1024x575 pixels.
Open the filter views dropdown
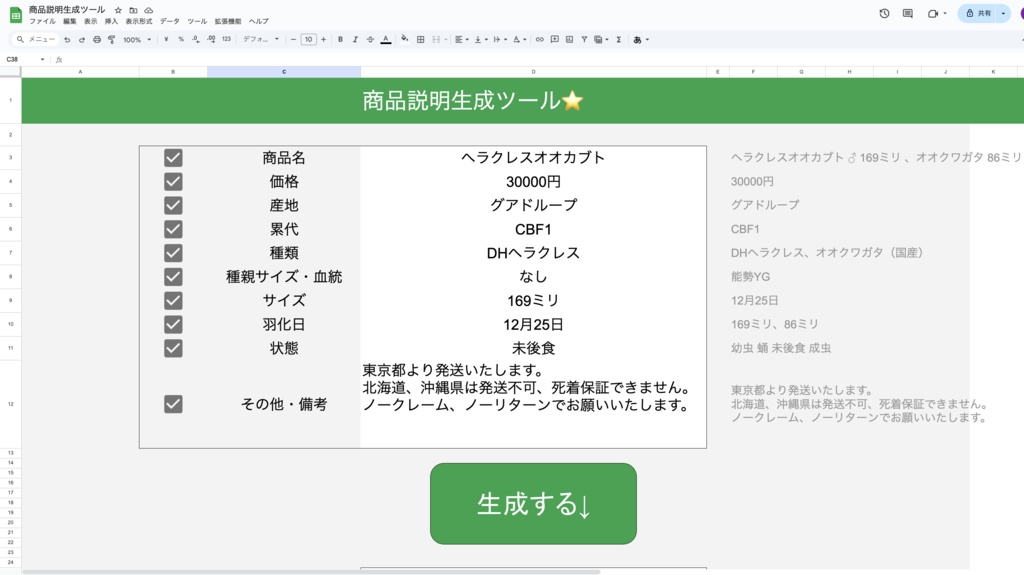(601, 39)
